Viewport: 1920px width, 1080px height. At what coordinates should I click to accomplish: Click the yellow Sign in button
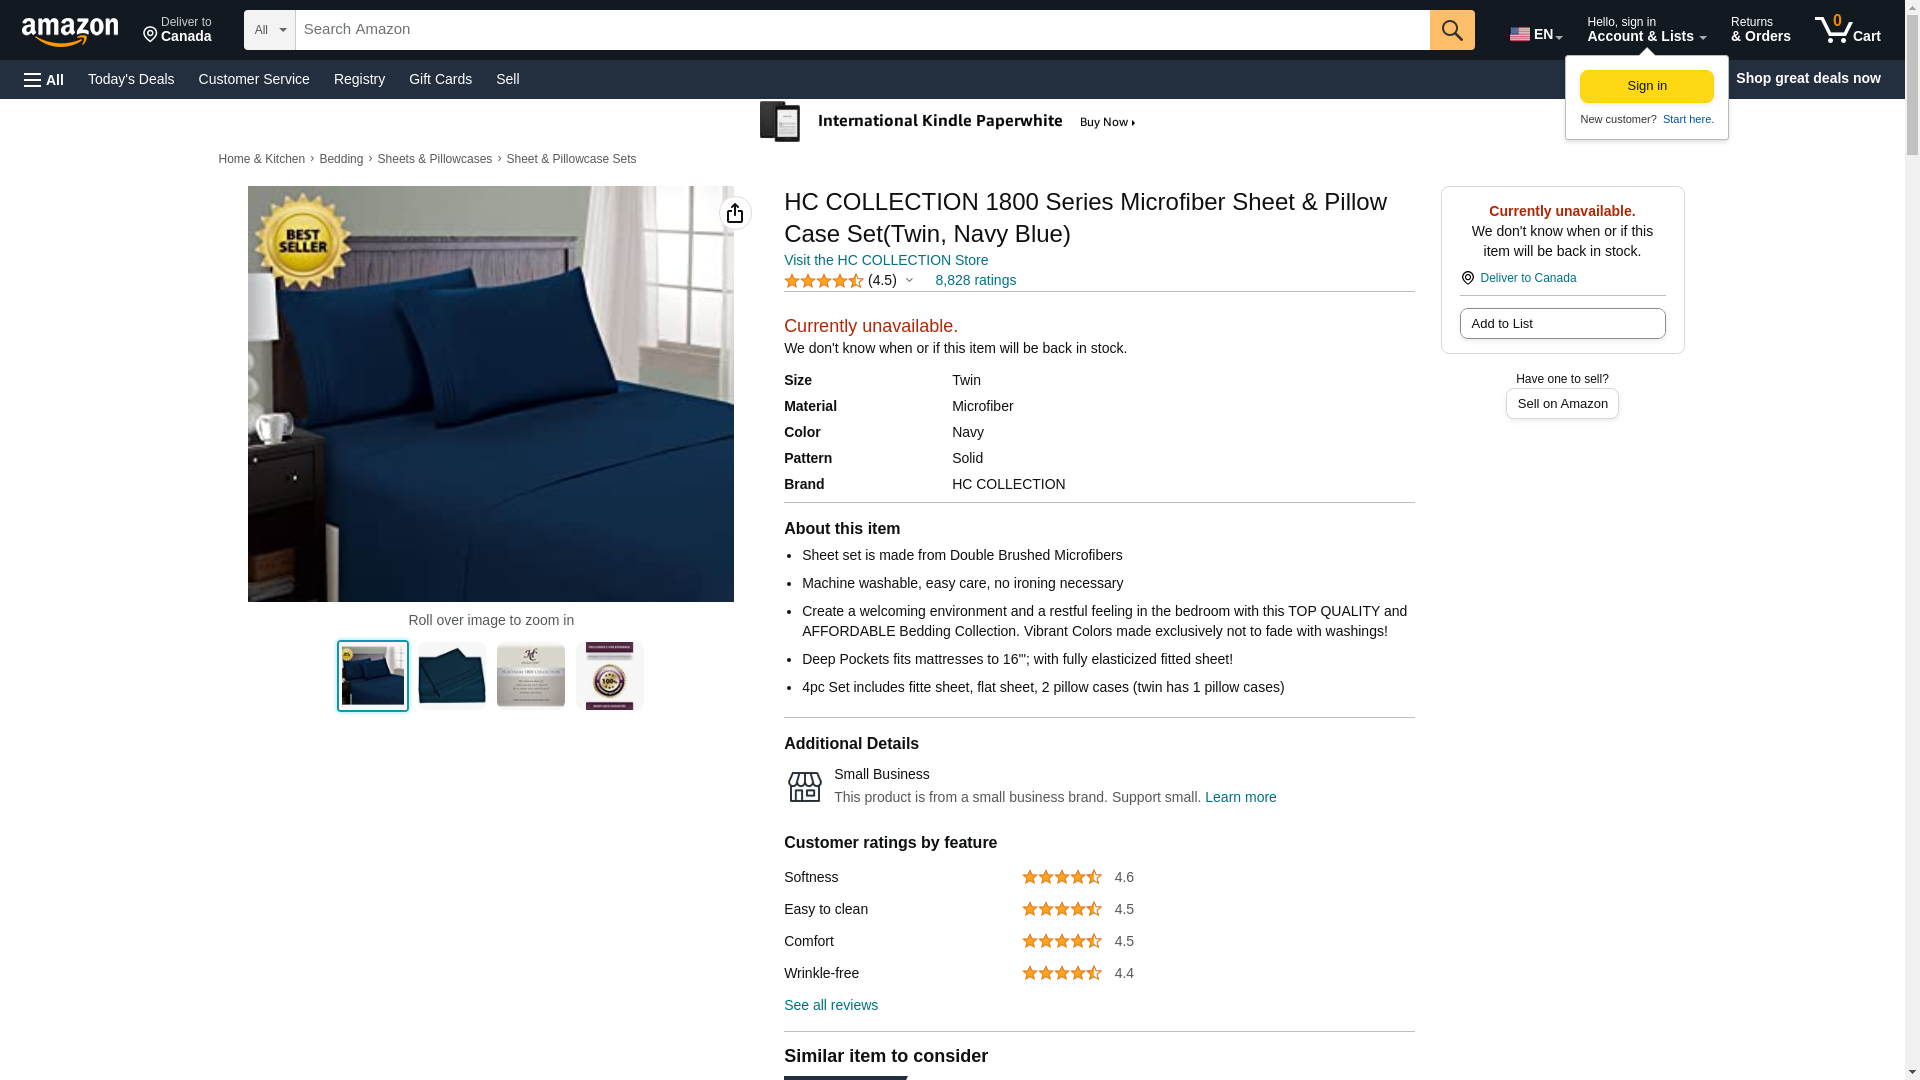(x=1646, y=87)
